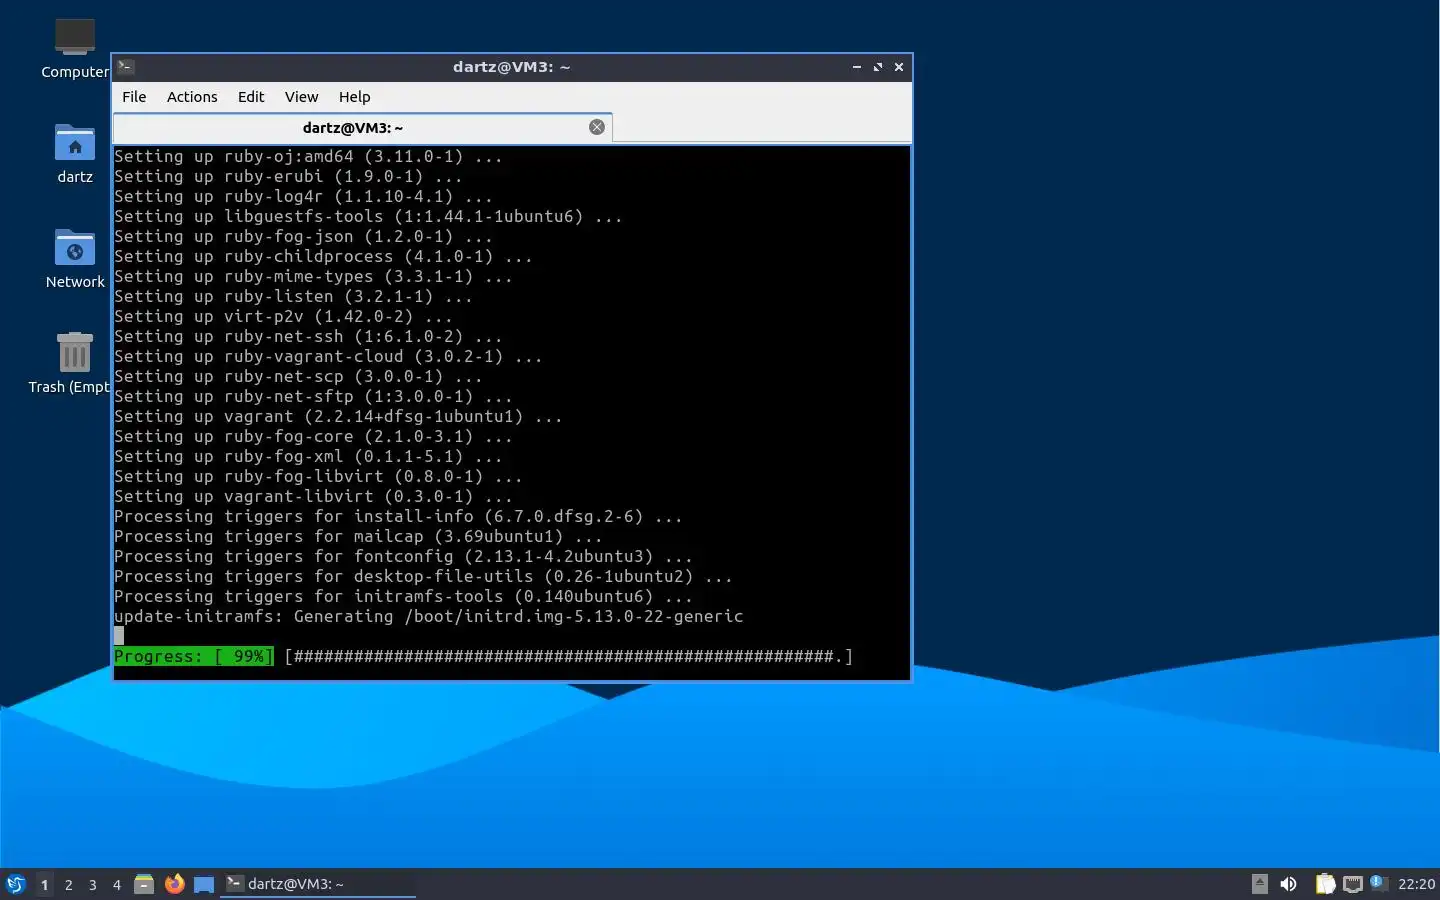
Task: Click the 'Setting up ruby-fog-libvirt' line
Action: tap(318, 477)
